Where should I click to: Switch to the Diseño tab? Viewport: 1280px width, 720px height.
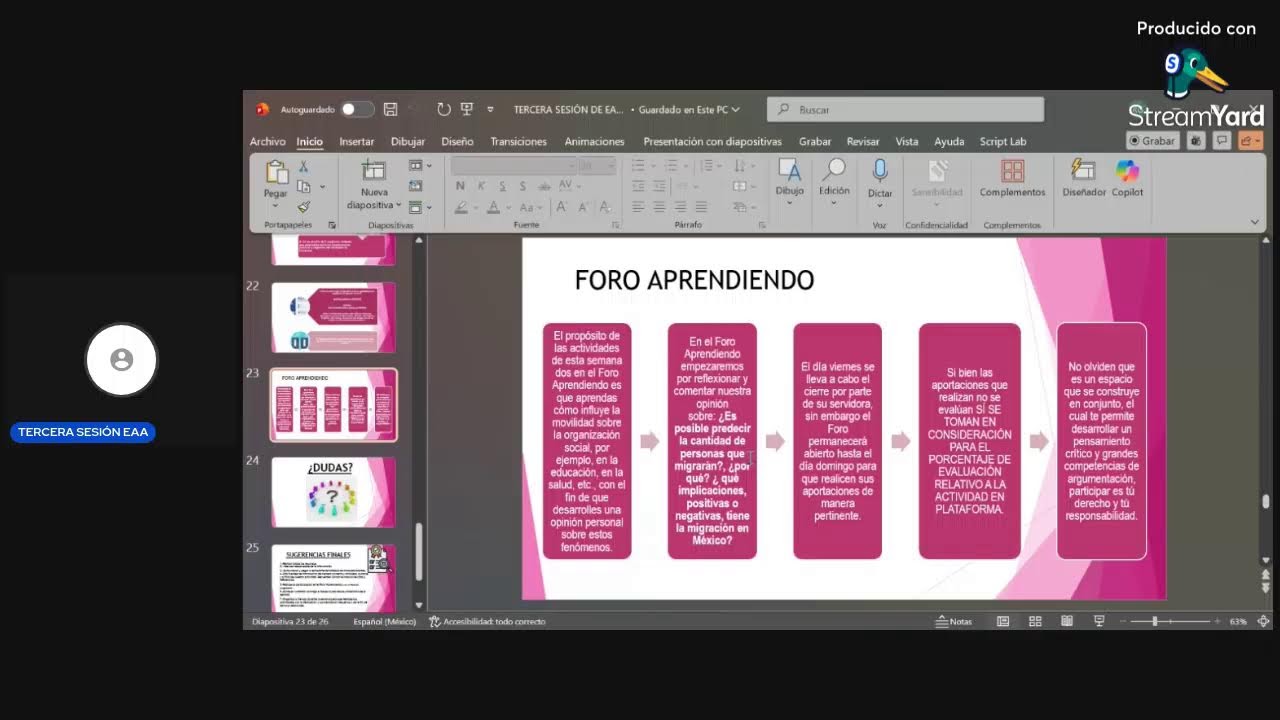tap(457, 142)
